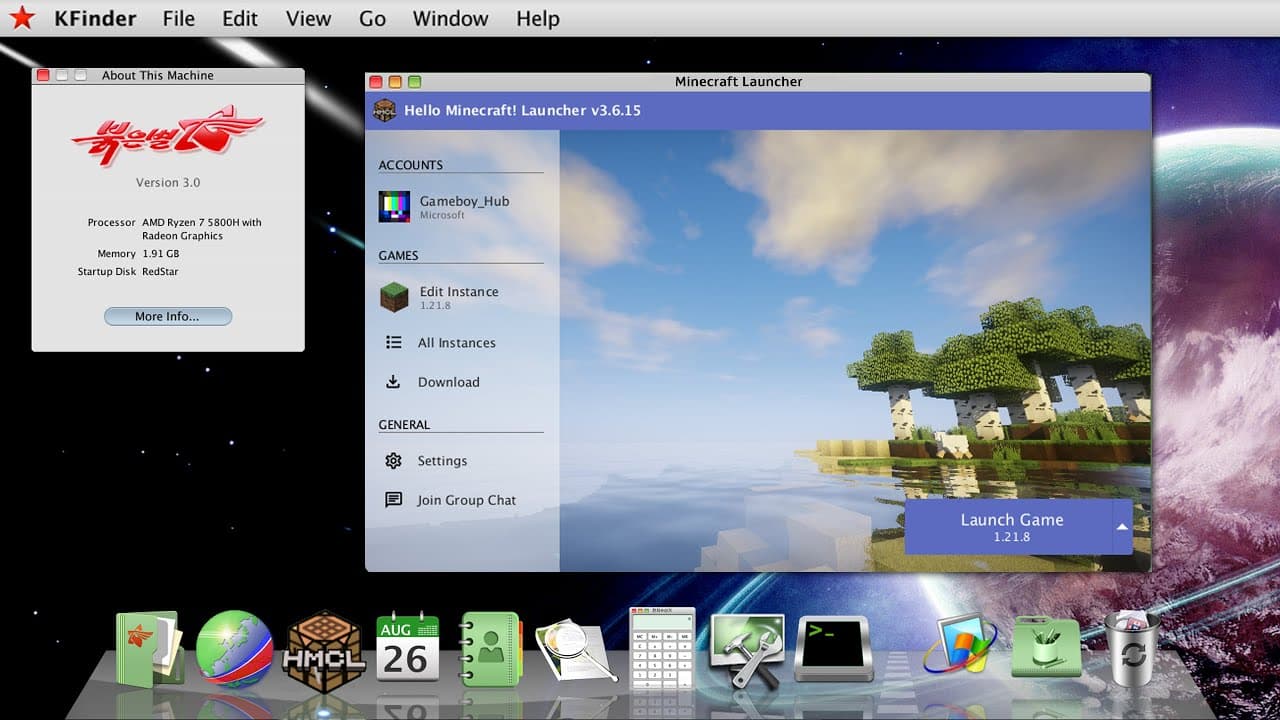Image resolution: width=1280 pixels, height=720 pixels.
Task: Open the green pencil-cup folder in dock
Action: [1046, 648]
